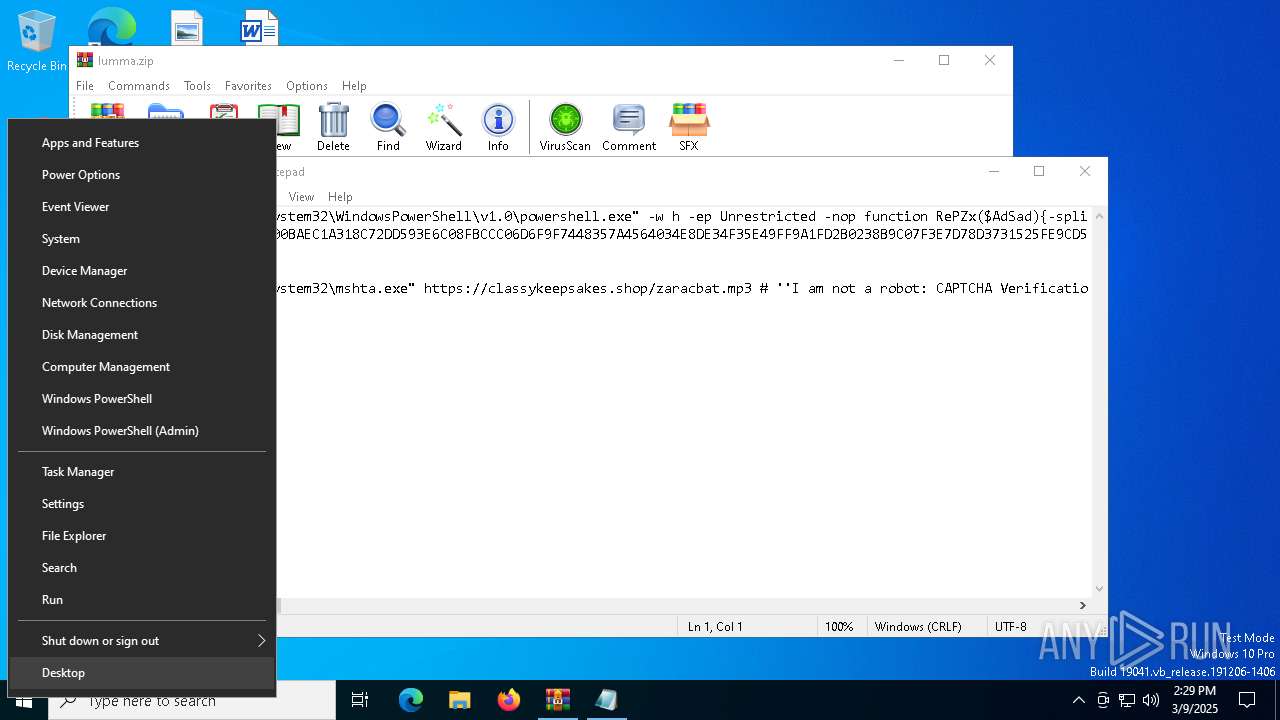Open WinRAR Options menu
1280x720 pixels.
[x=307, y=86]
